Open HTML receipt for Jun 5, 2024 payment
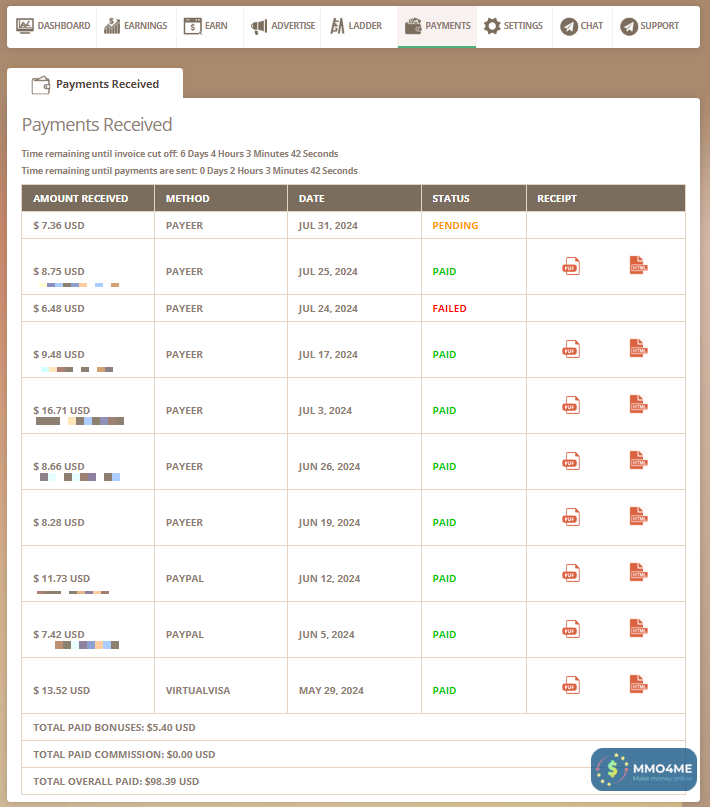This screenshot has height=807, width=710. click(638, 628)
